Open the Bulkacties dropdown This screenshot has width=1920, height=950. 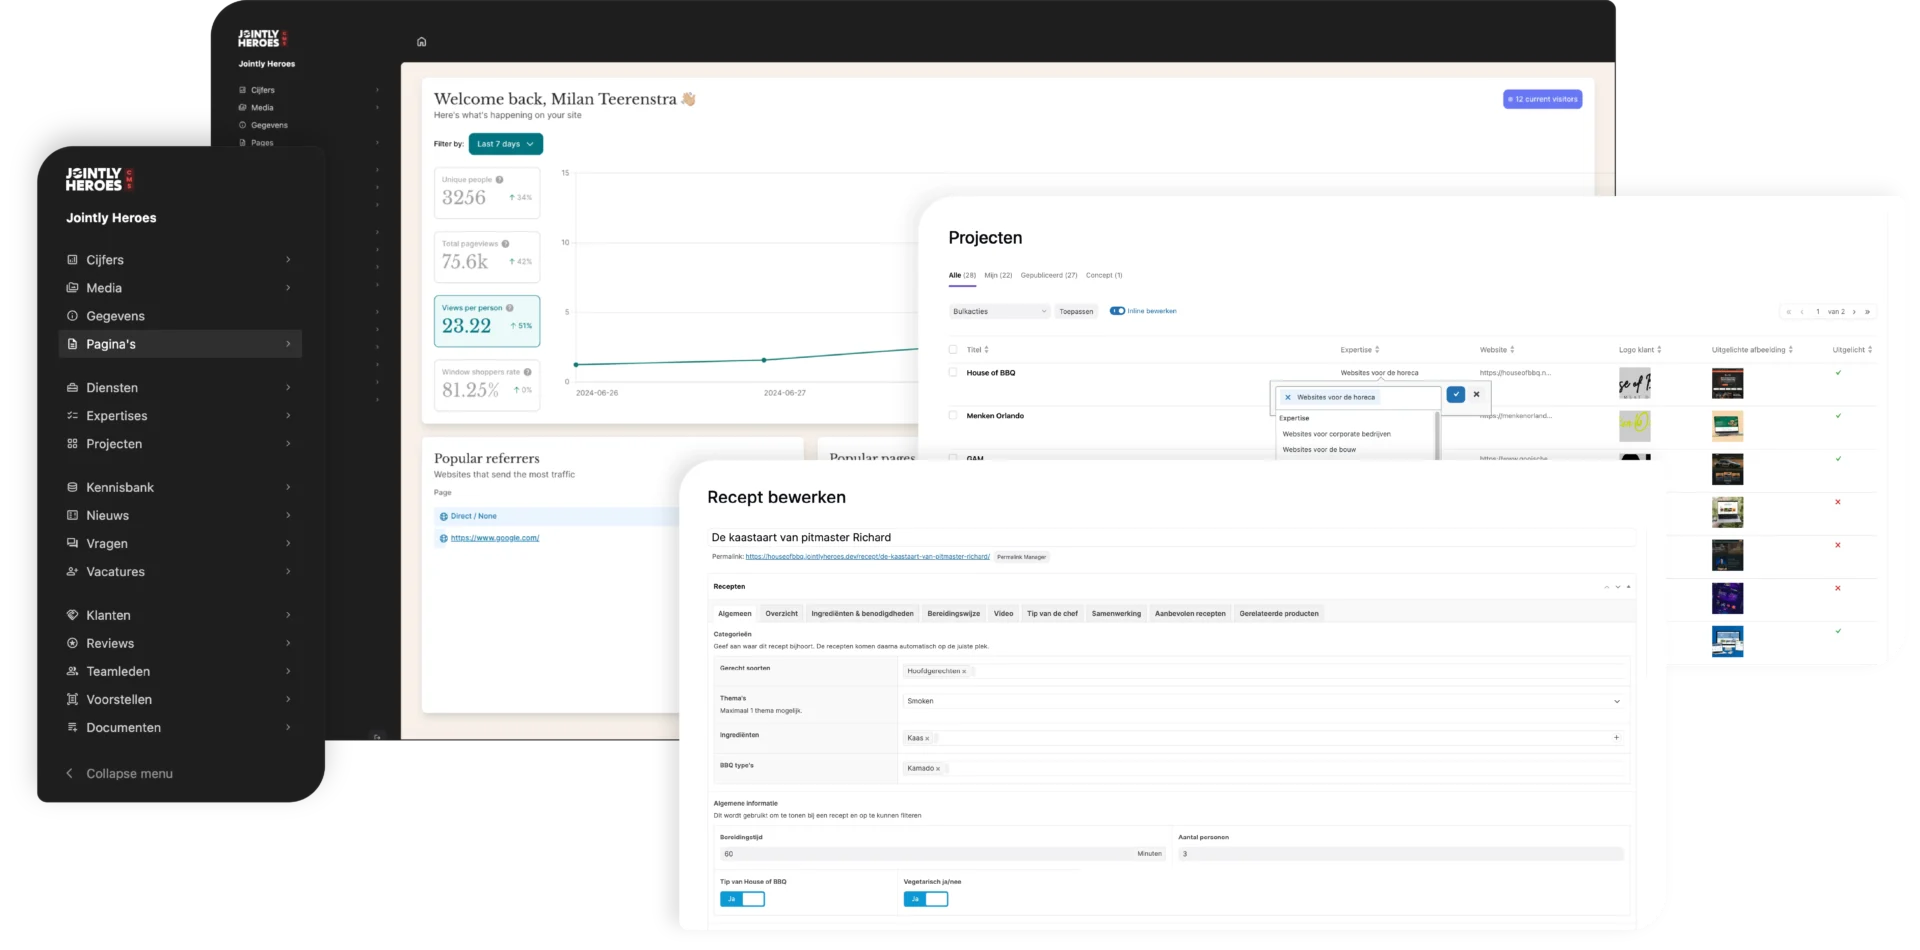pos(998,311)
